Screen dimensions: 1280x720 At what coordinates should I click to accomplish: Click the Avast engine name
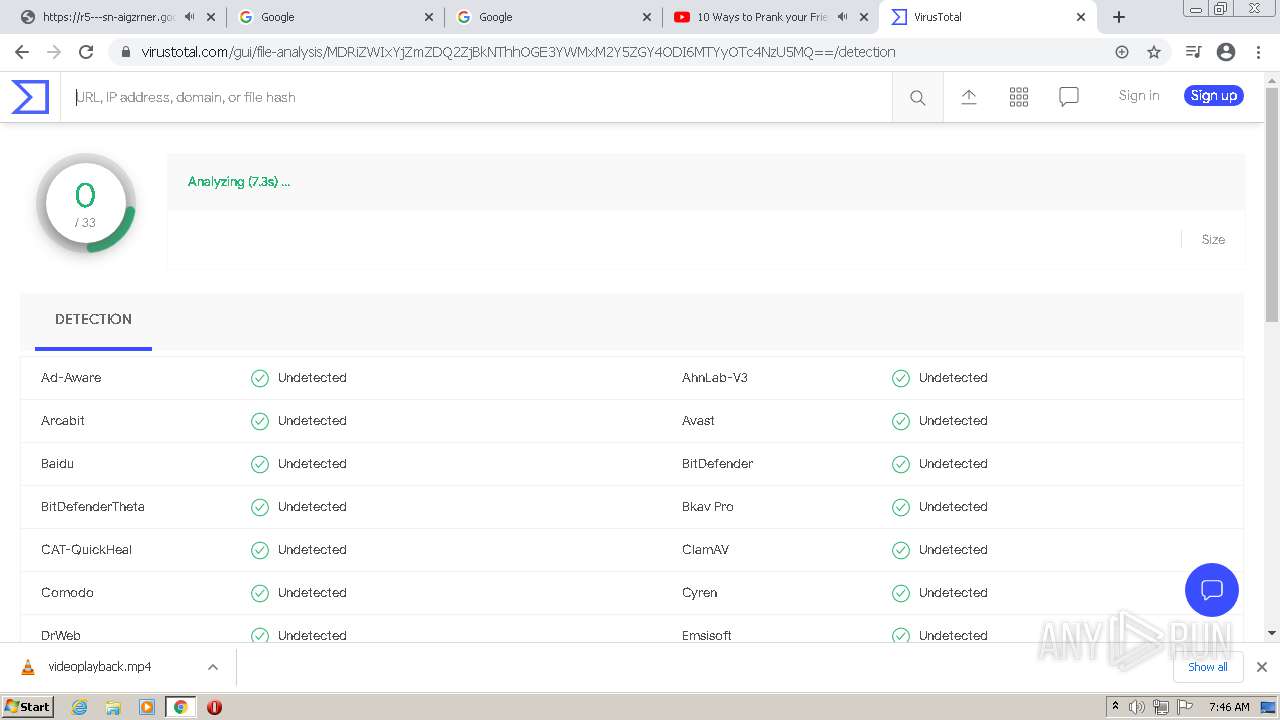(x=698, y=421)
